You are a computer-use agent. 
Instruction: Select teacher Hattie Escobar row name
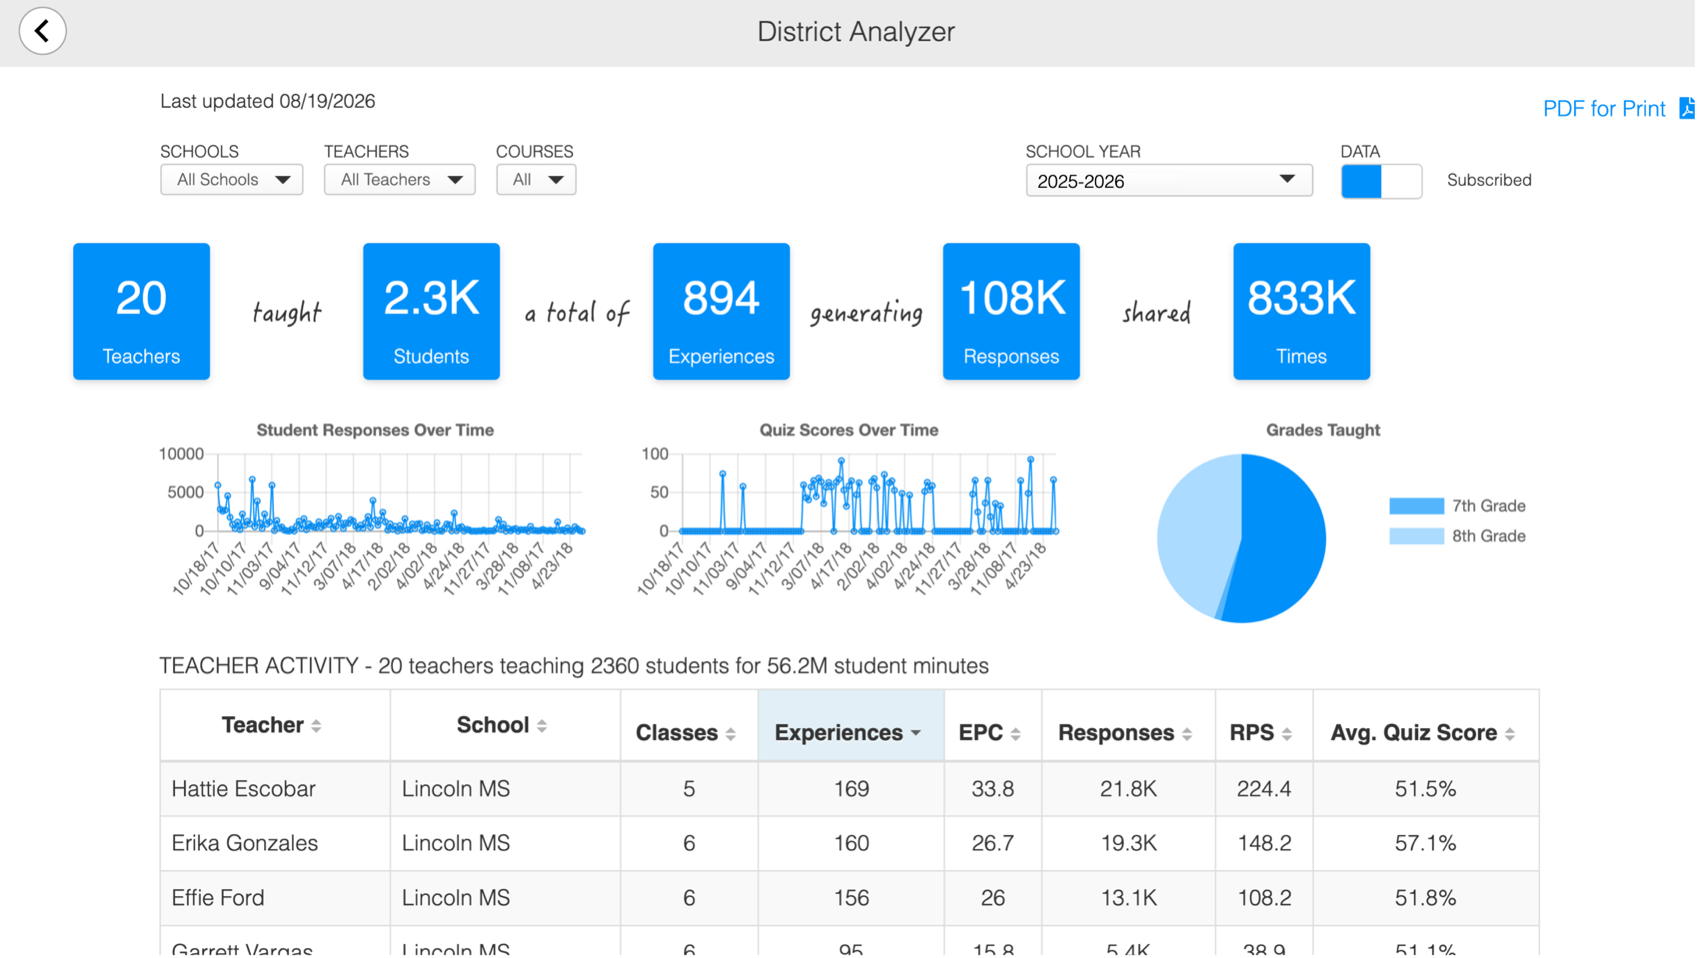click(x=243, y=789)
